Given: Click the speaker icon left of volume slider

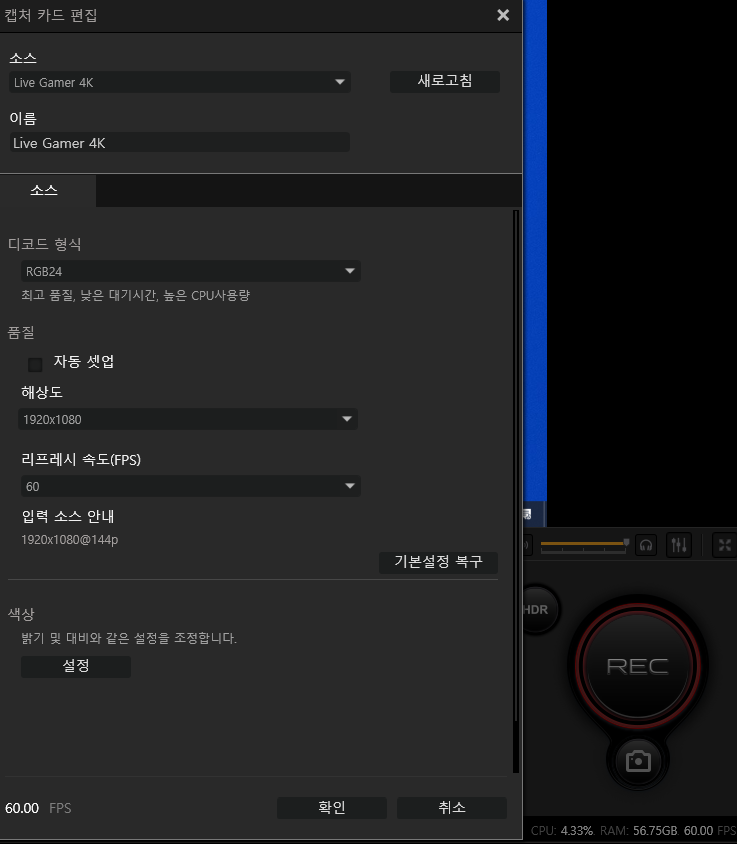Looking at the screenshot, I should [527, 545].
